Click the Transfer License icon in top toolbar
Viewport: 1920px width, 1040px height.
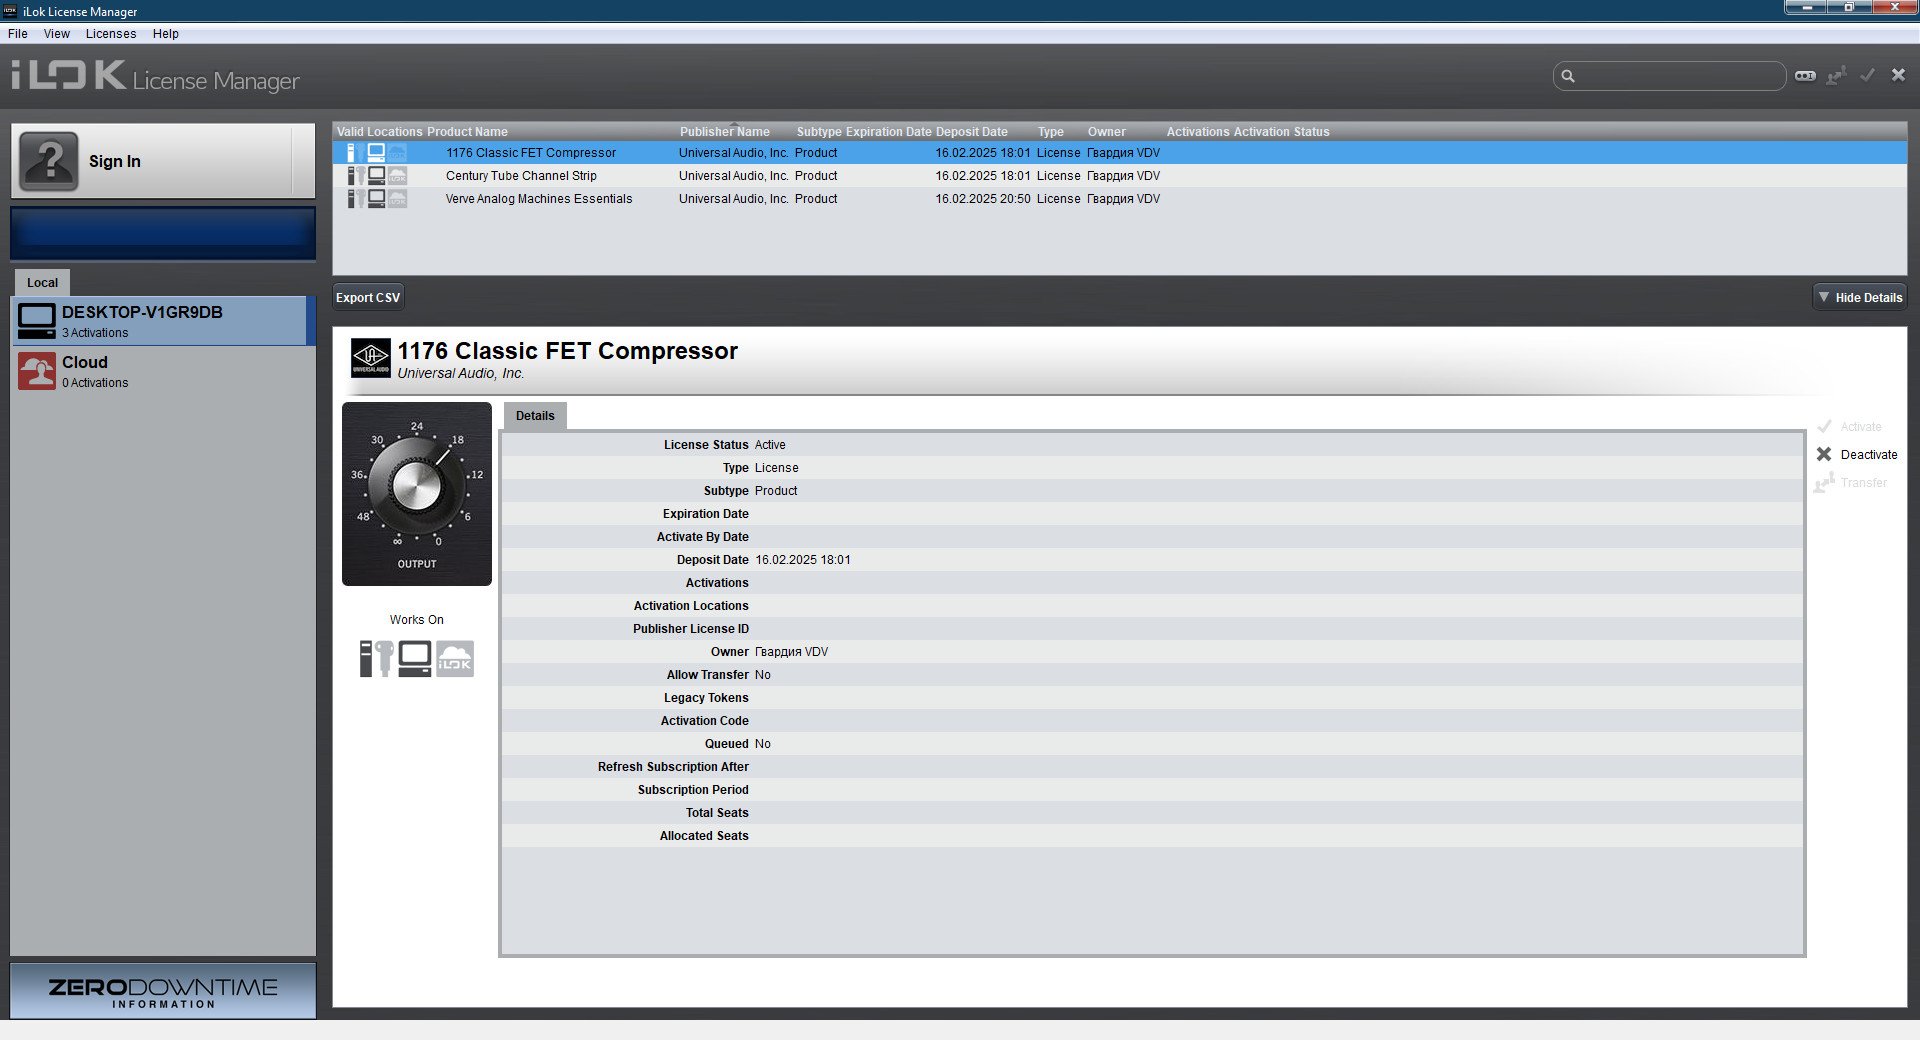point(1836,76)
